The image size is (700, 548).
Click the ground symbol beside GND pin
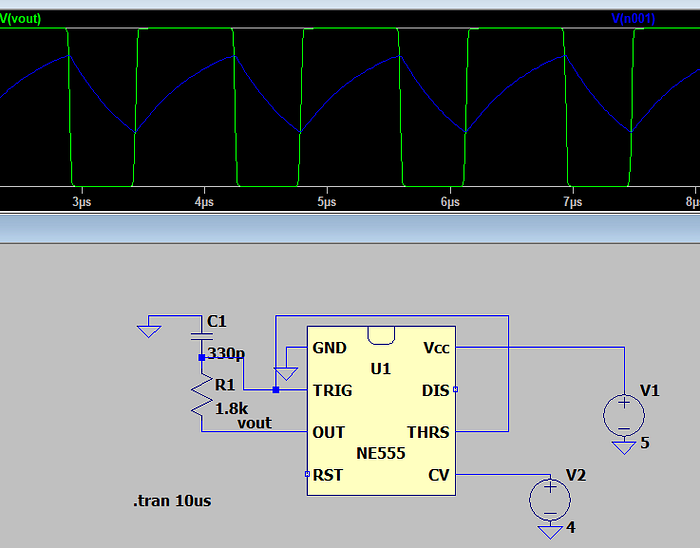[x=287, y=374]
